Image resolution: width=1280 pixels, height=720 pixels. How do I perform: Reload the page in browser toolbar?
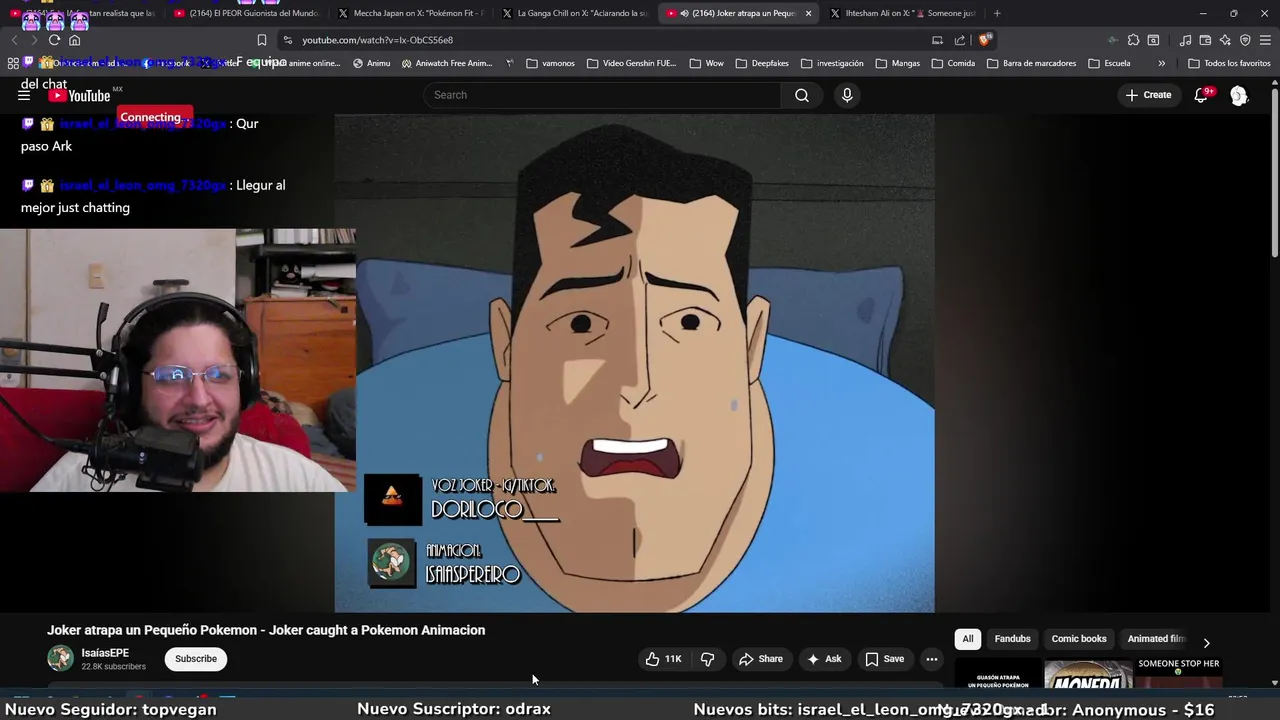pos(54,40)
